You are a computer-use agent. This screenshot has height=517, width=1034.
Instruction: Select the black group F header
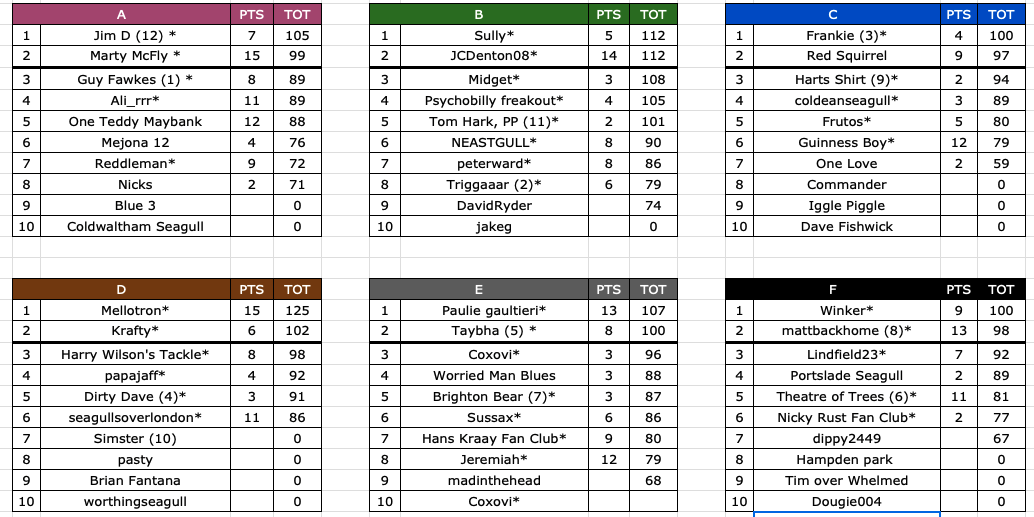tap(834, 289)
